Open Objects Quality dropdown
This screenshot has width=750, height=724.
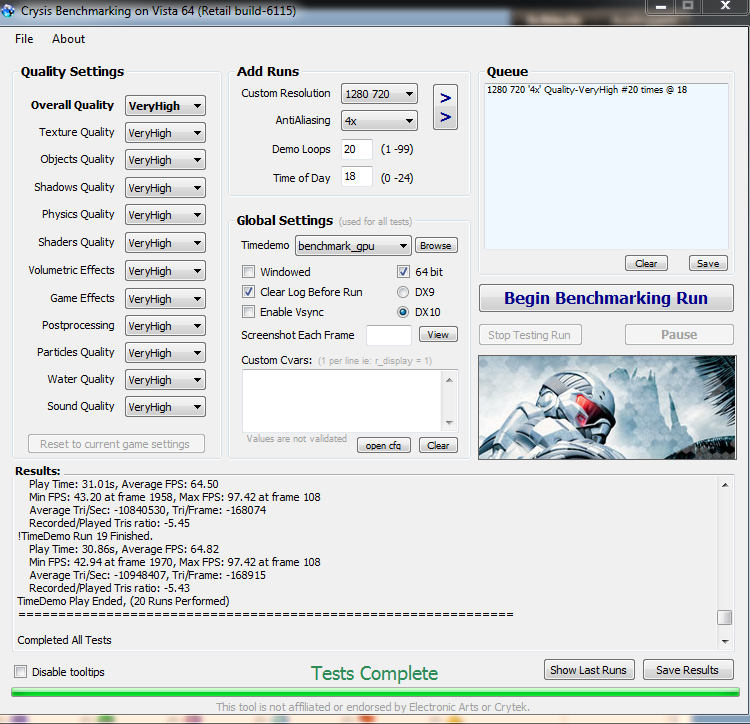tap(165, 160)
